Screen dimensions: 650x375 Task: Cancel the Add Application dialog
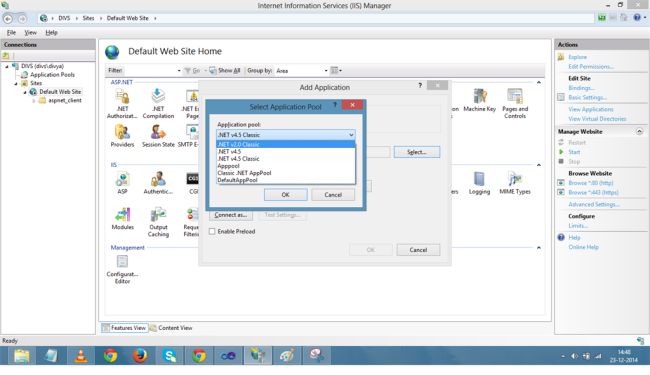pyautogui.click(x=418, y=250)
